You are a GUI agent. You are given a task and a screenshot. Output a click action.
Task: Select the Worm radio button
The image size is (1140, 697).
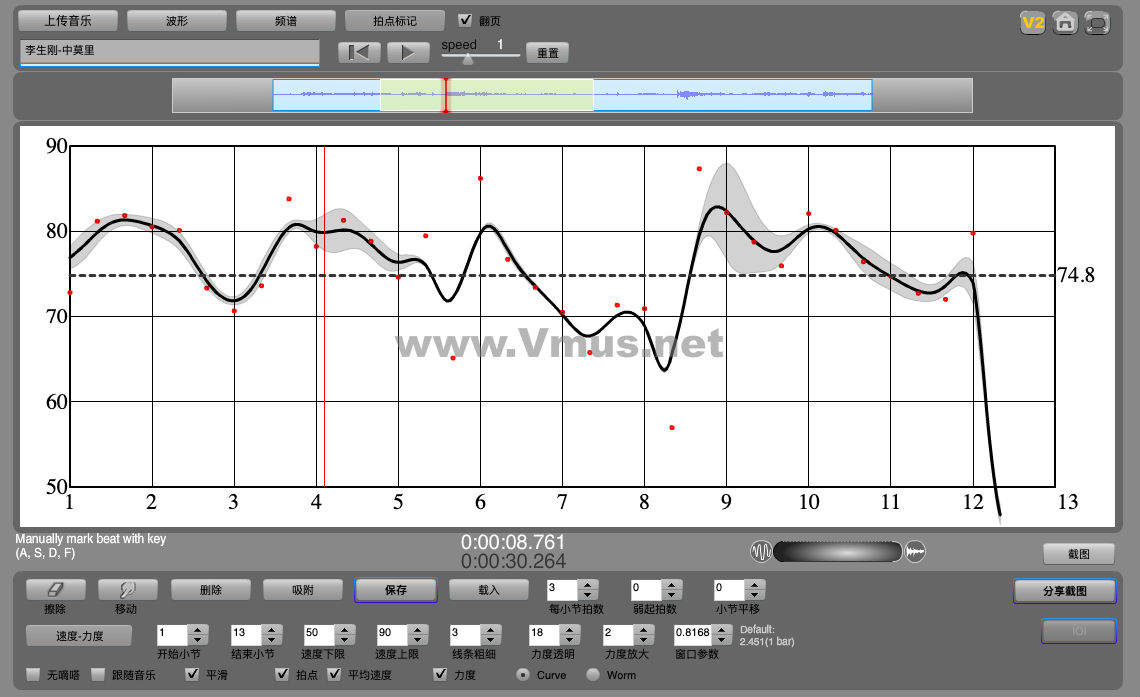click(x=593, y=675)
